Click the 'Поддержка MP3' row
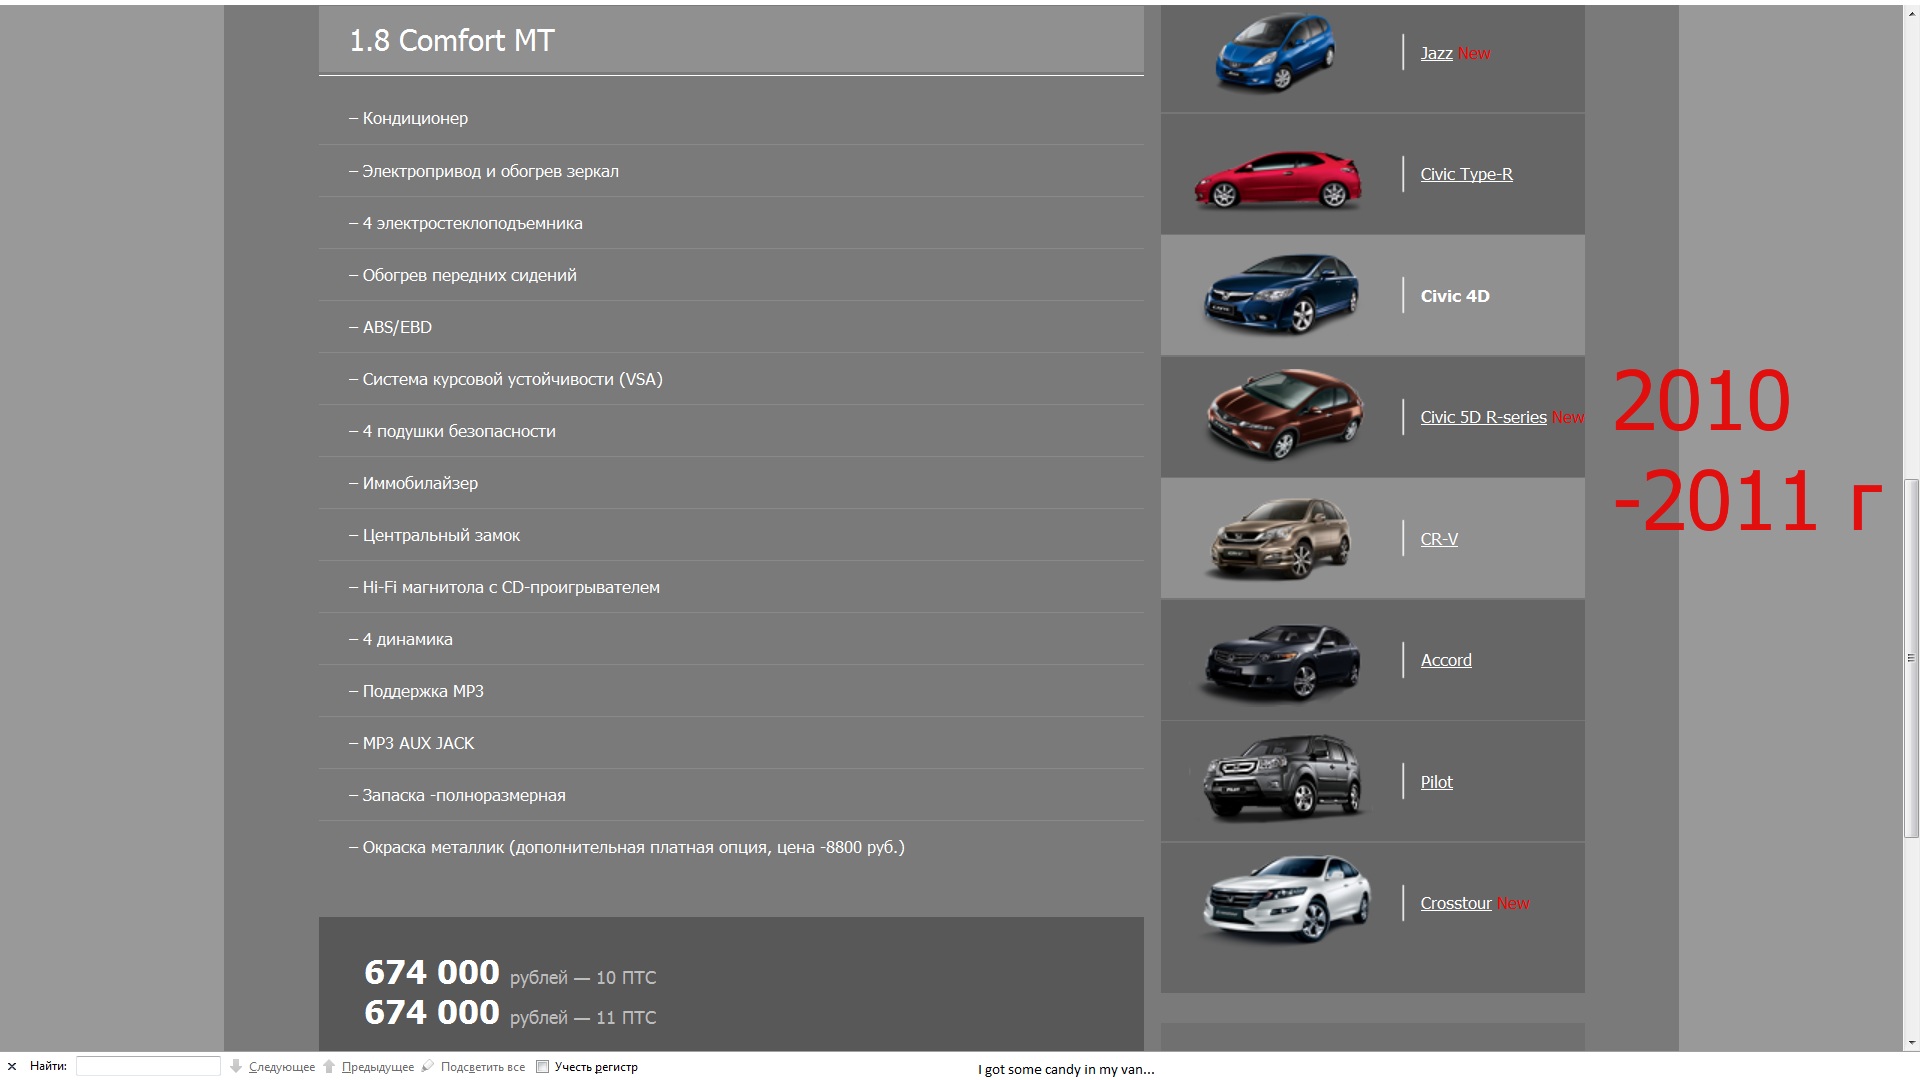Image resolution: width=1920 pixels, height=1080 pixels. point(731,691)
